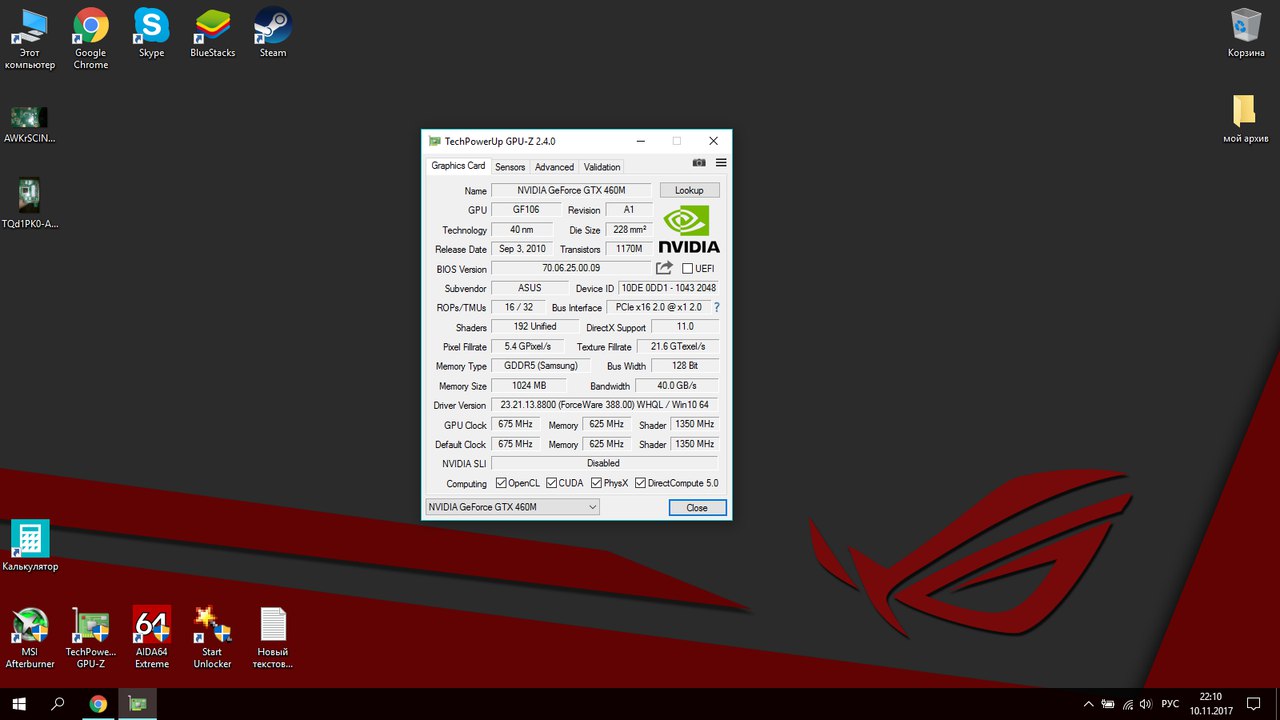Click GPU-Z icon in the taskbar
Viewport: 1280px width, 720px height.
point(137,704)
